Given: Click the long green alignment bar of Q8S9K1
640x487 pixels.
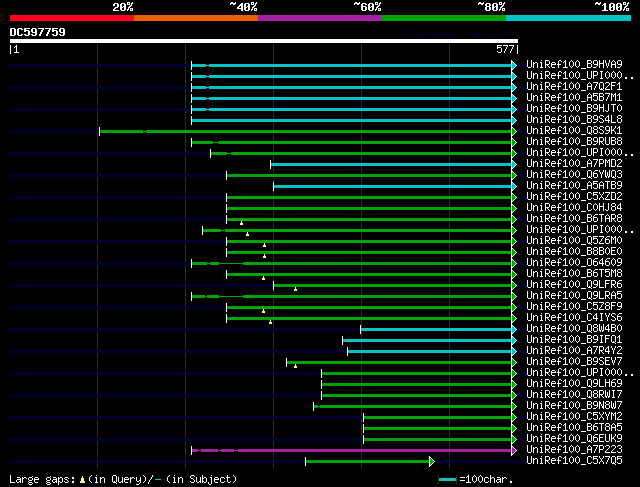Looking at the screenshot, I should (306, 131).
